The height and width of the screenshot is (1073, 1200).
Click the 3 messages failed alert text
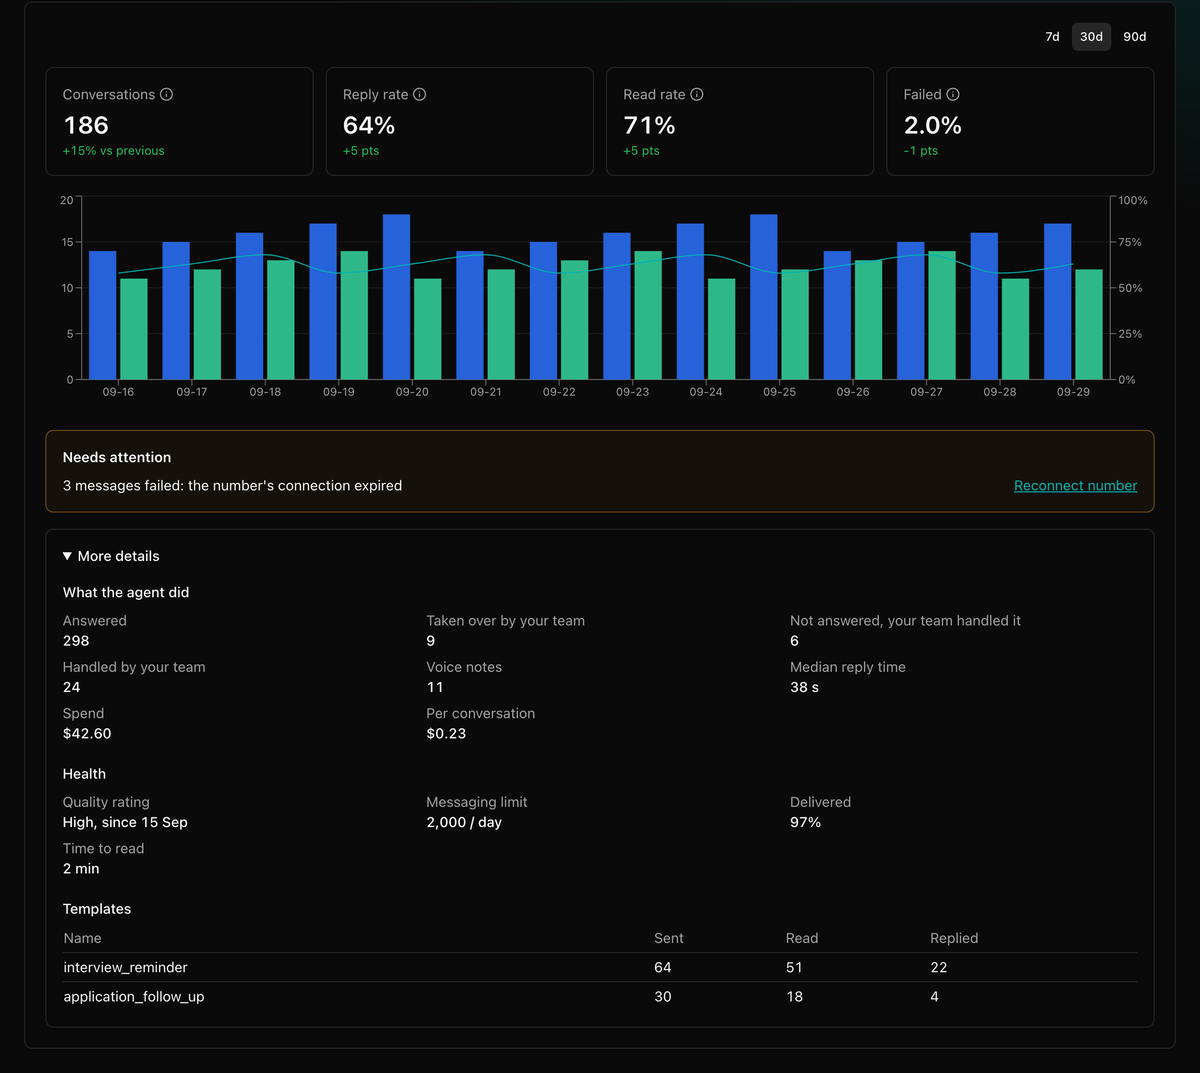pyautogui.click(x=232, y=486)
